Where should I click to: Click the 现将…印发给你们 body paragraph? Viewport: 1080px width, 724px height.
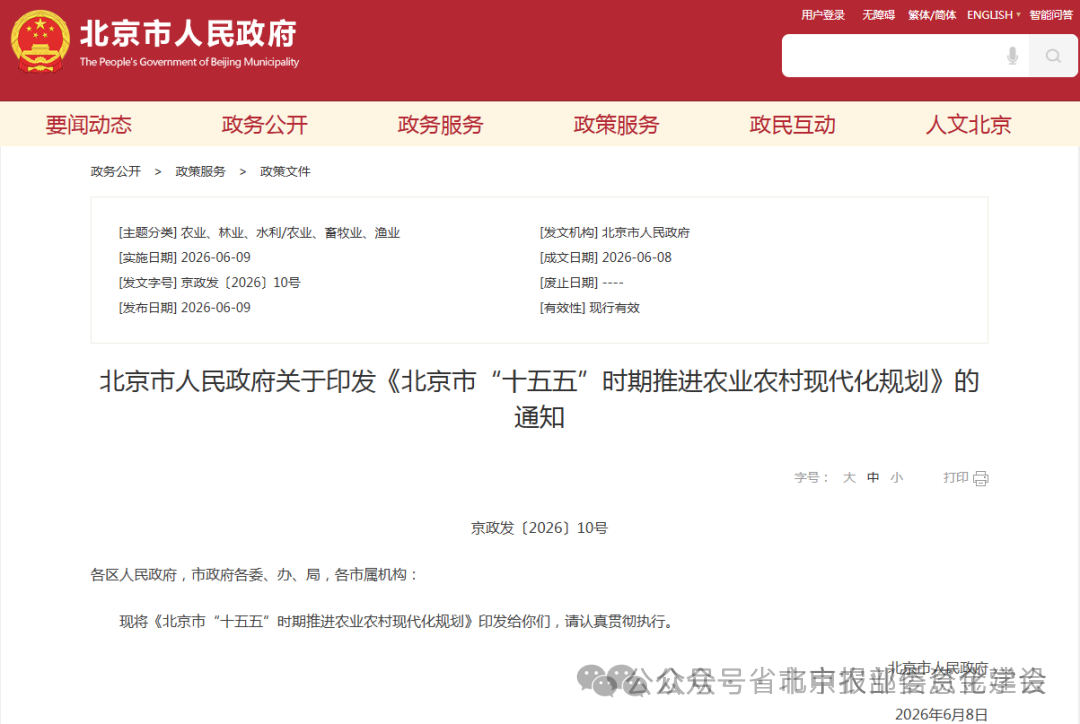pos(397,622)
